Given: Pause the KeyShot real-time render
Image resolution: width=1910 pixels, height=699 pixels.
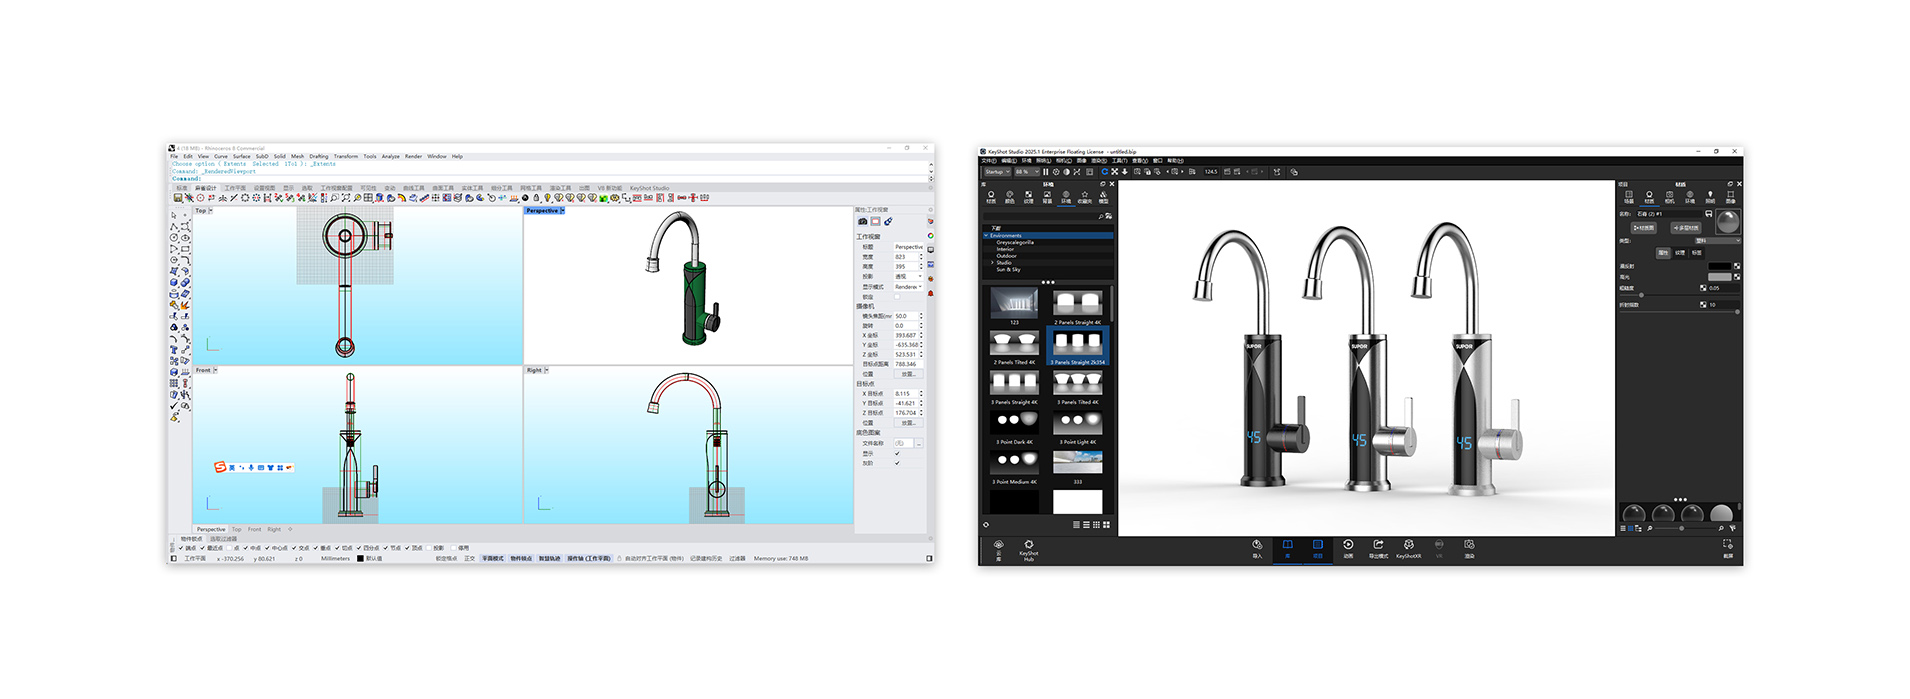Looking at the screenshot, I should coord(1046,172).
